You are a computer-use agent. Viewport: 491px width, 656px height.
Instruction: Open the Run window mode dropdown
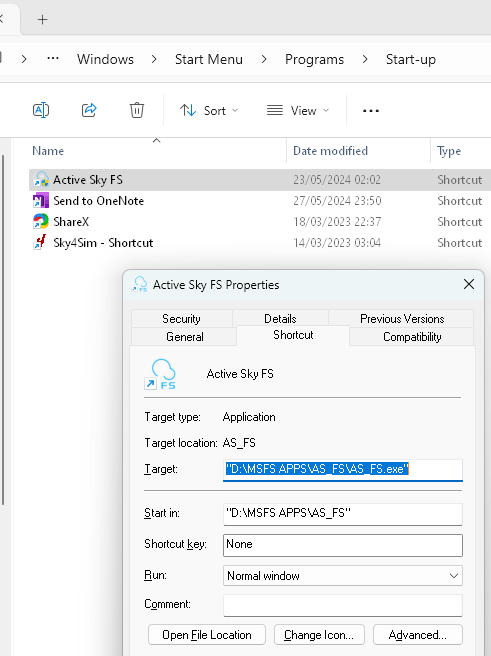pyautogui.click(x=343, y=576)
